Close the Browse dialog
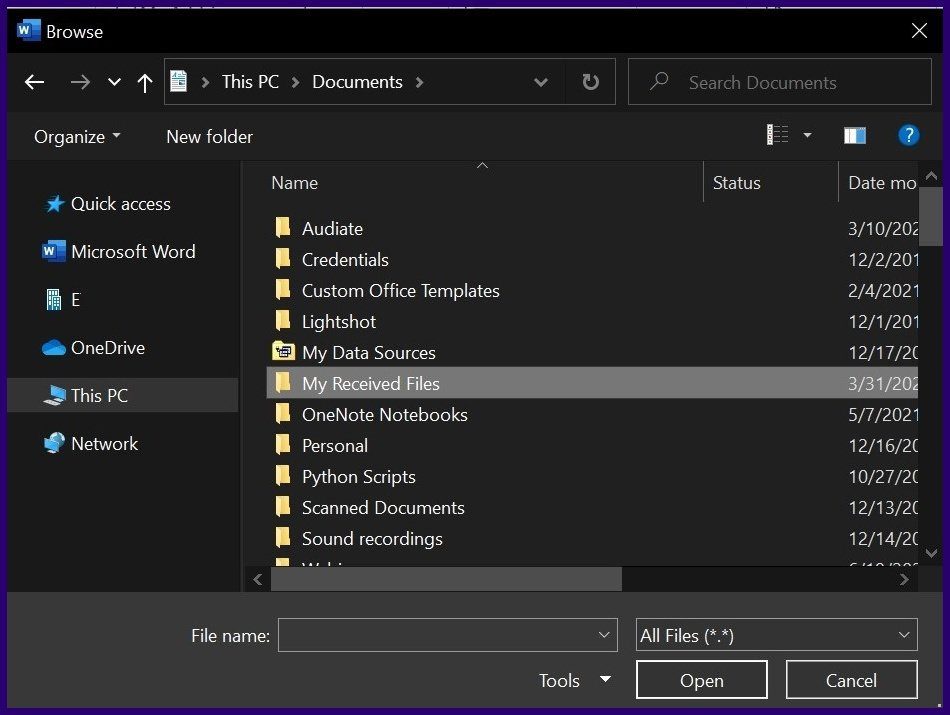The height and width of the screenshot is (715, 950). coord(919,31)
